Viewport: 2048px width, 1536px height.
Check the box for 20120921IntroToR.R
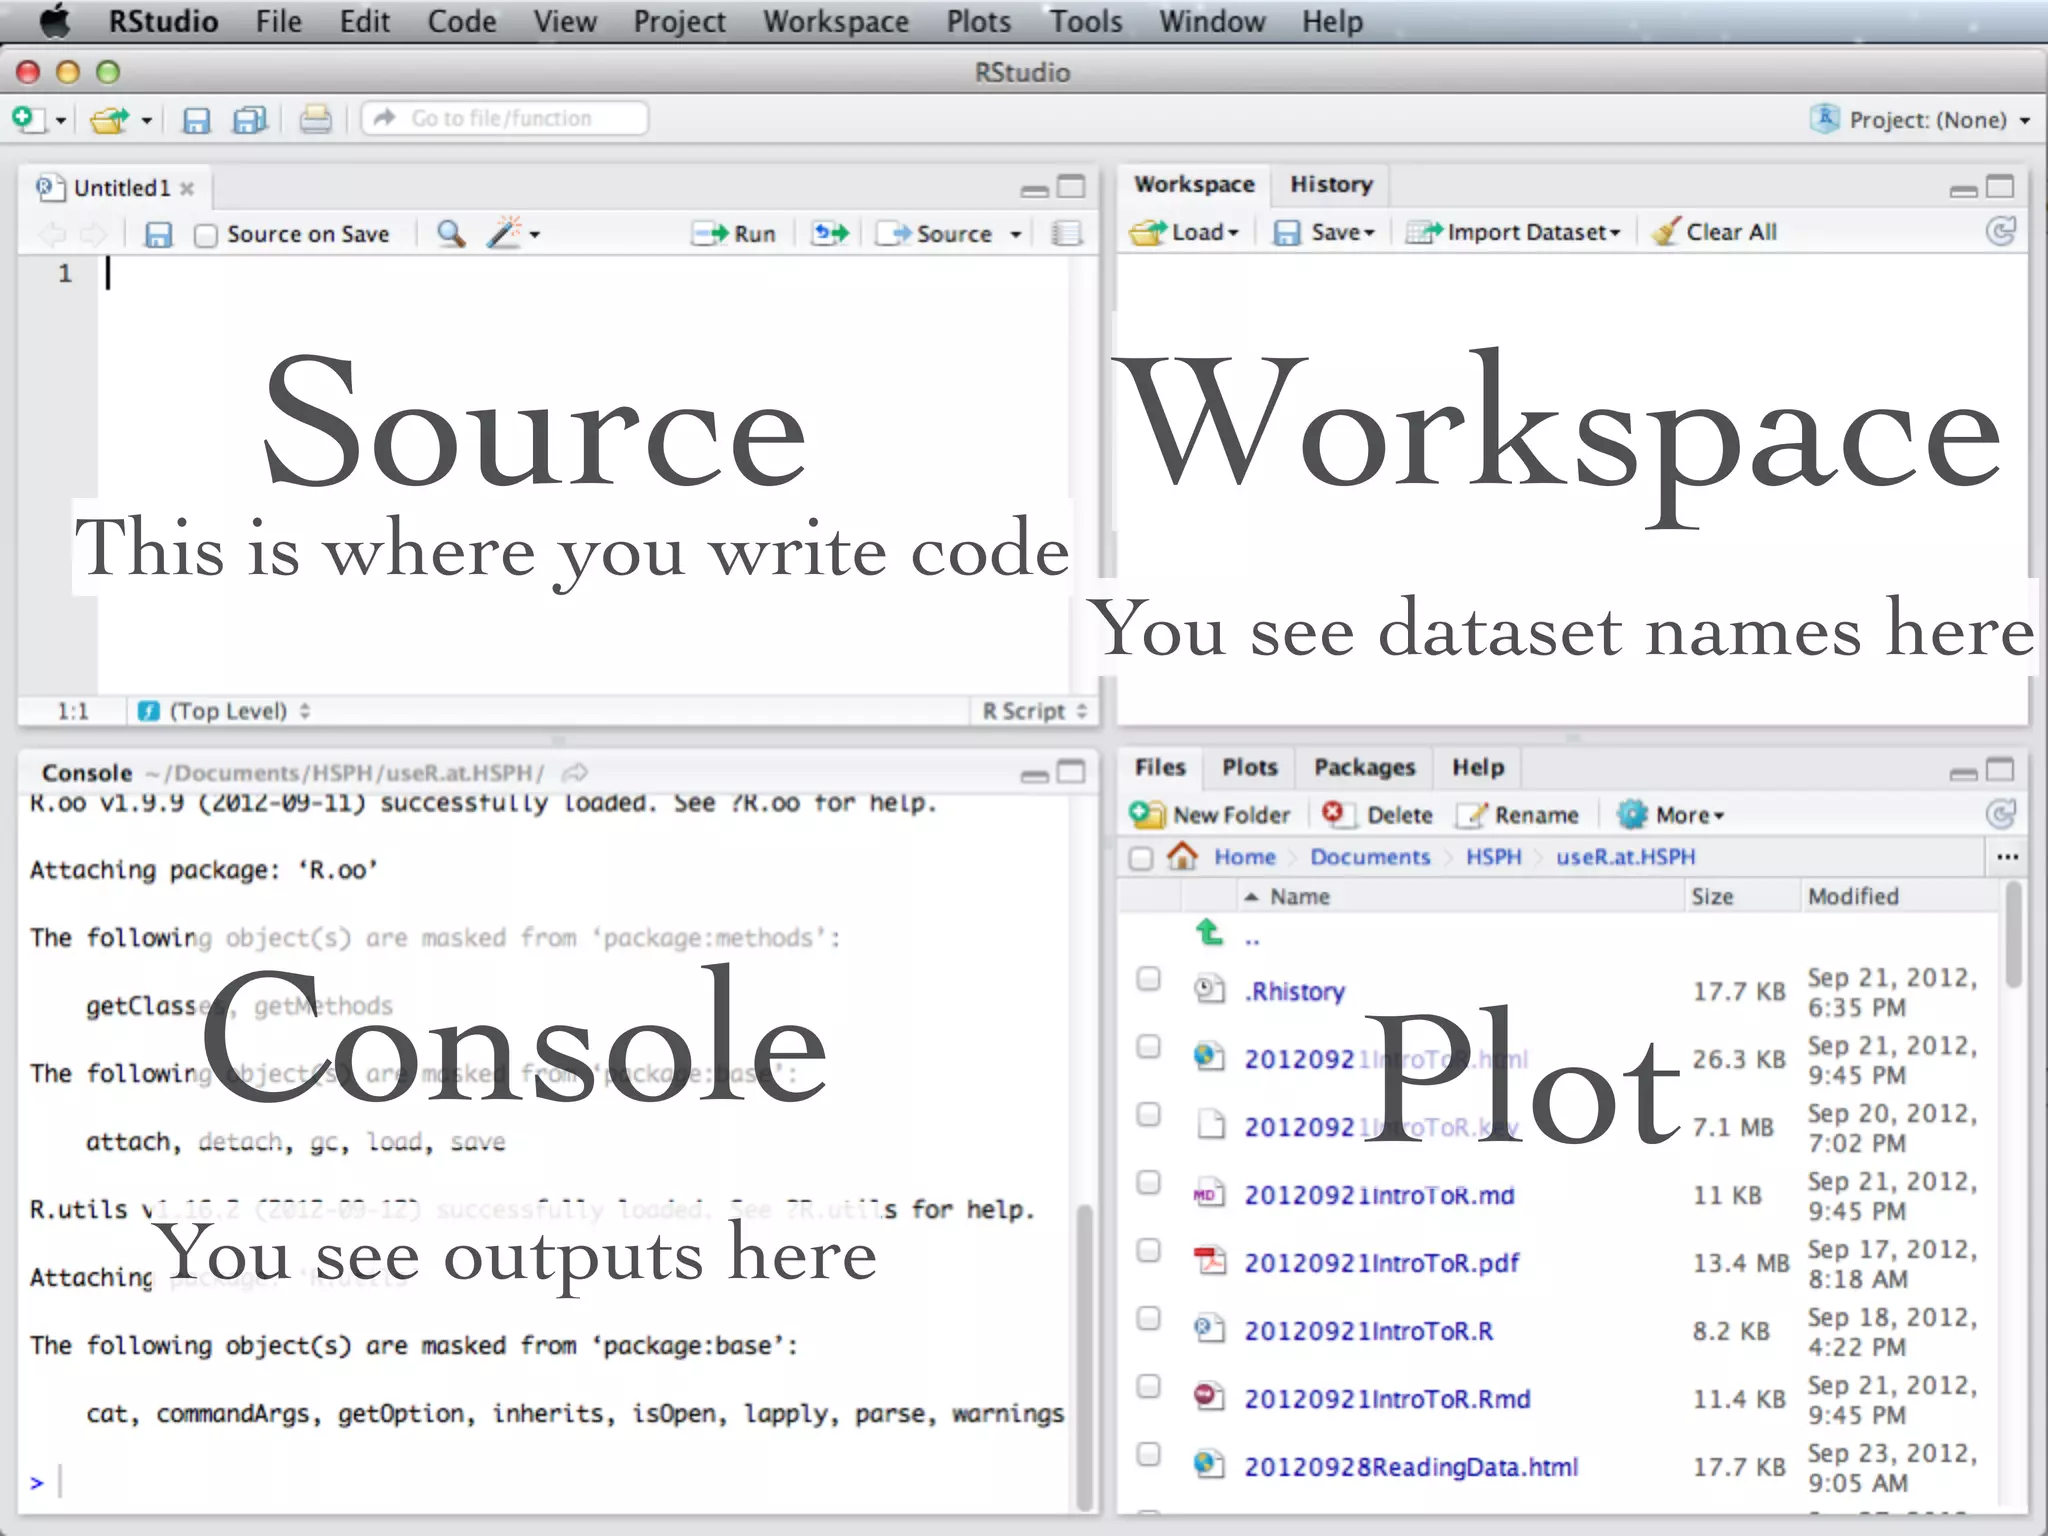tap(1148, 1318)
